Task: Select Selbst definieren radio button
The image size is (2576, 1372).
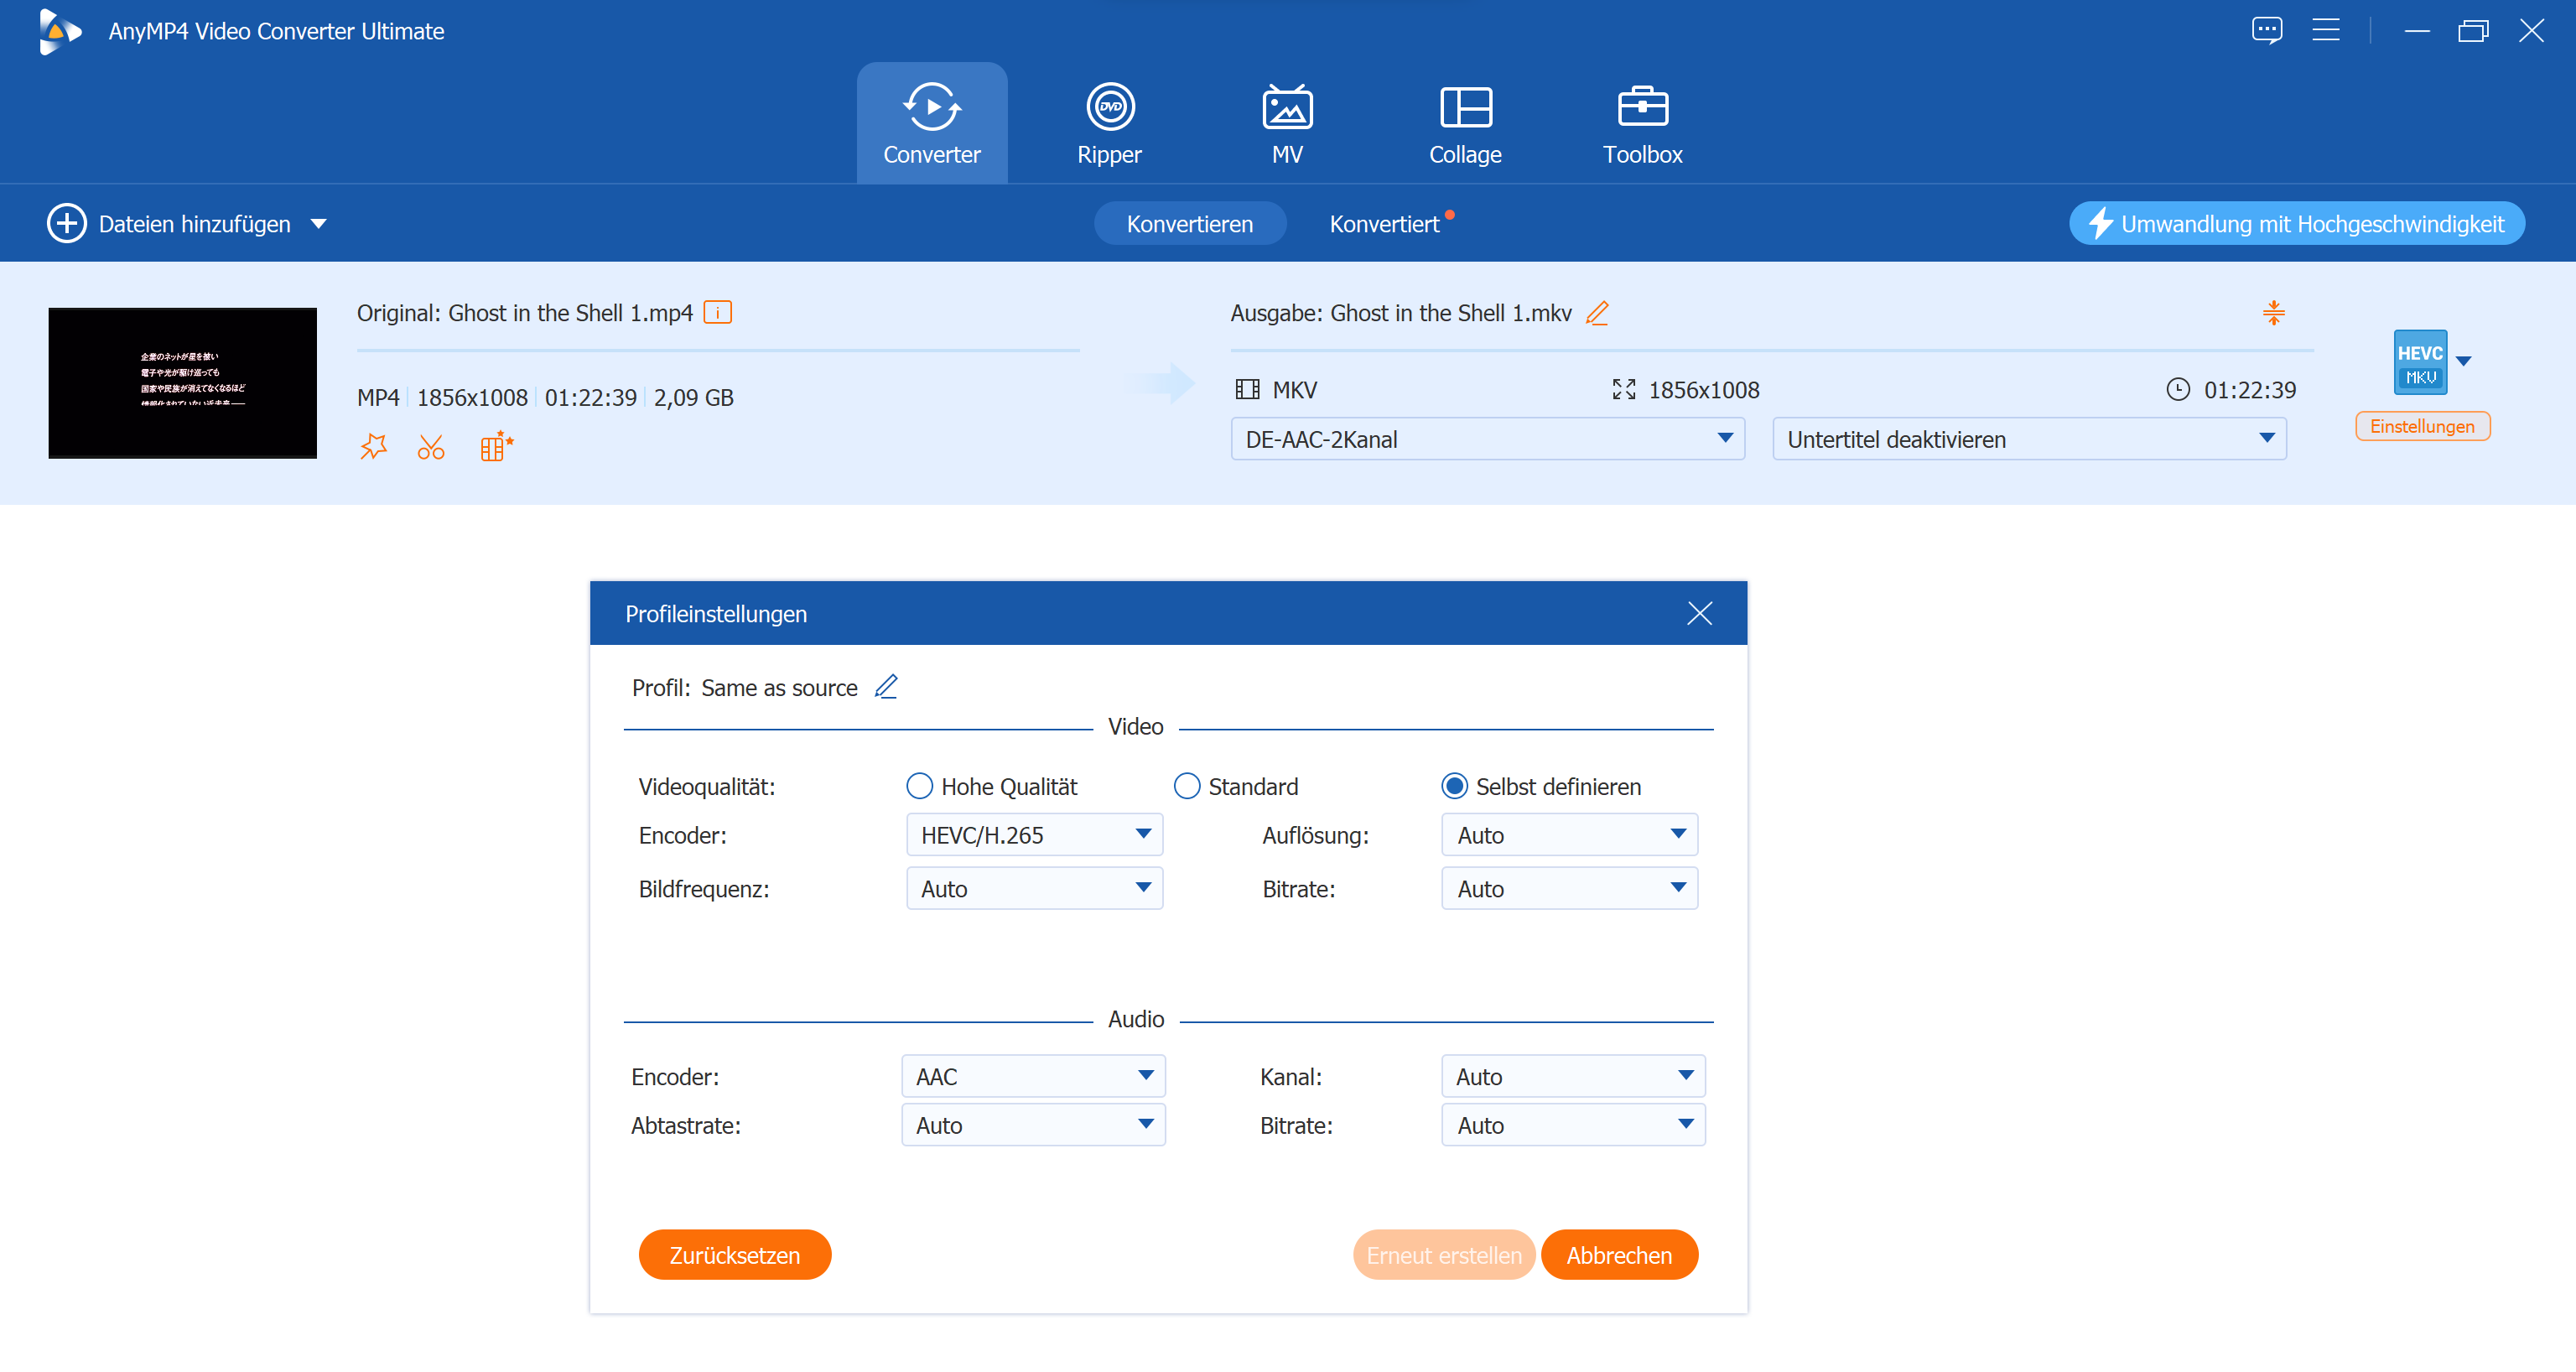Action: pyautogui.click(x=1454, y=786)
